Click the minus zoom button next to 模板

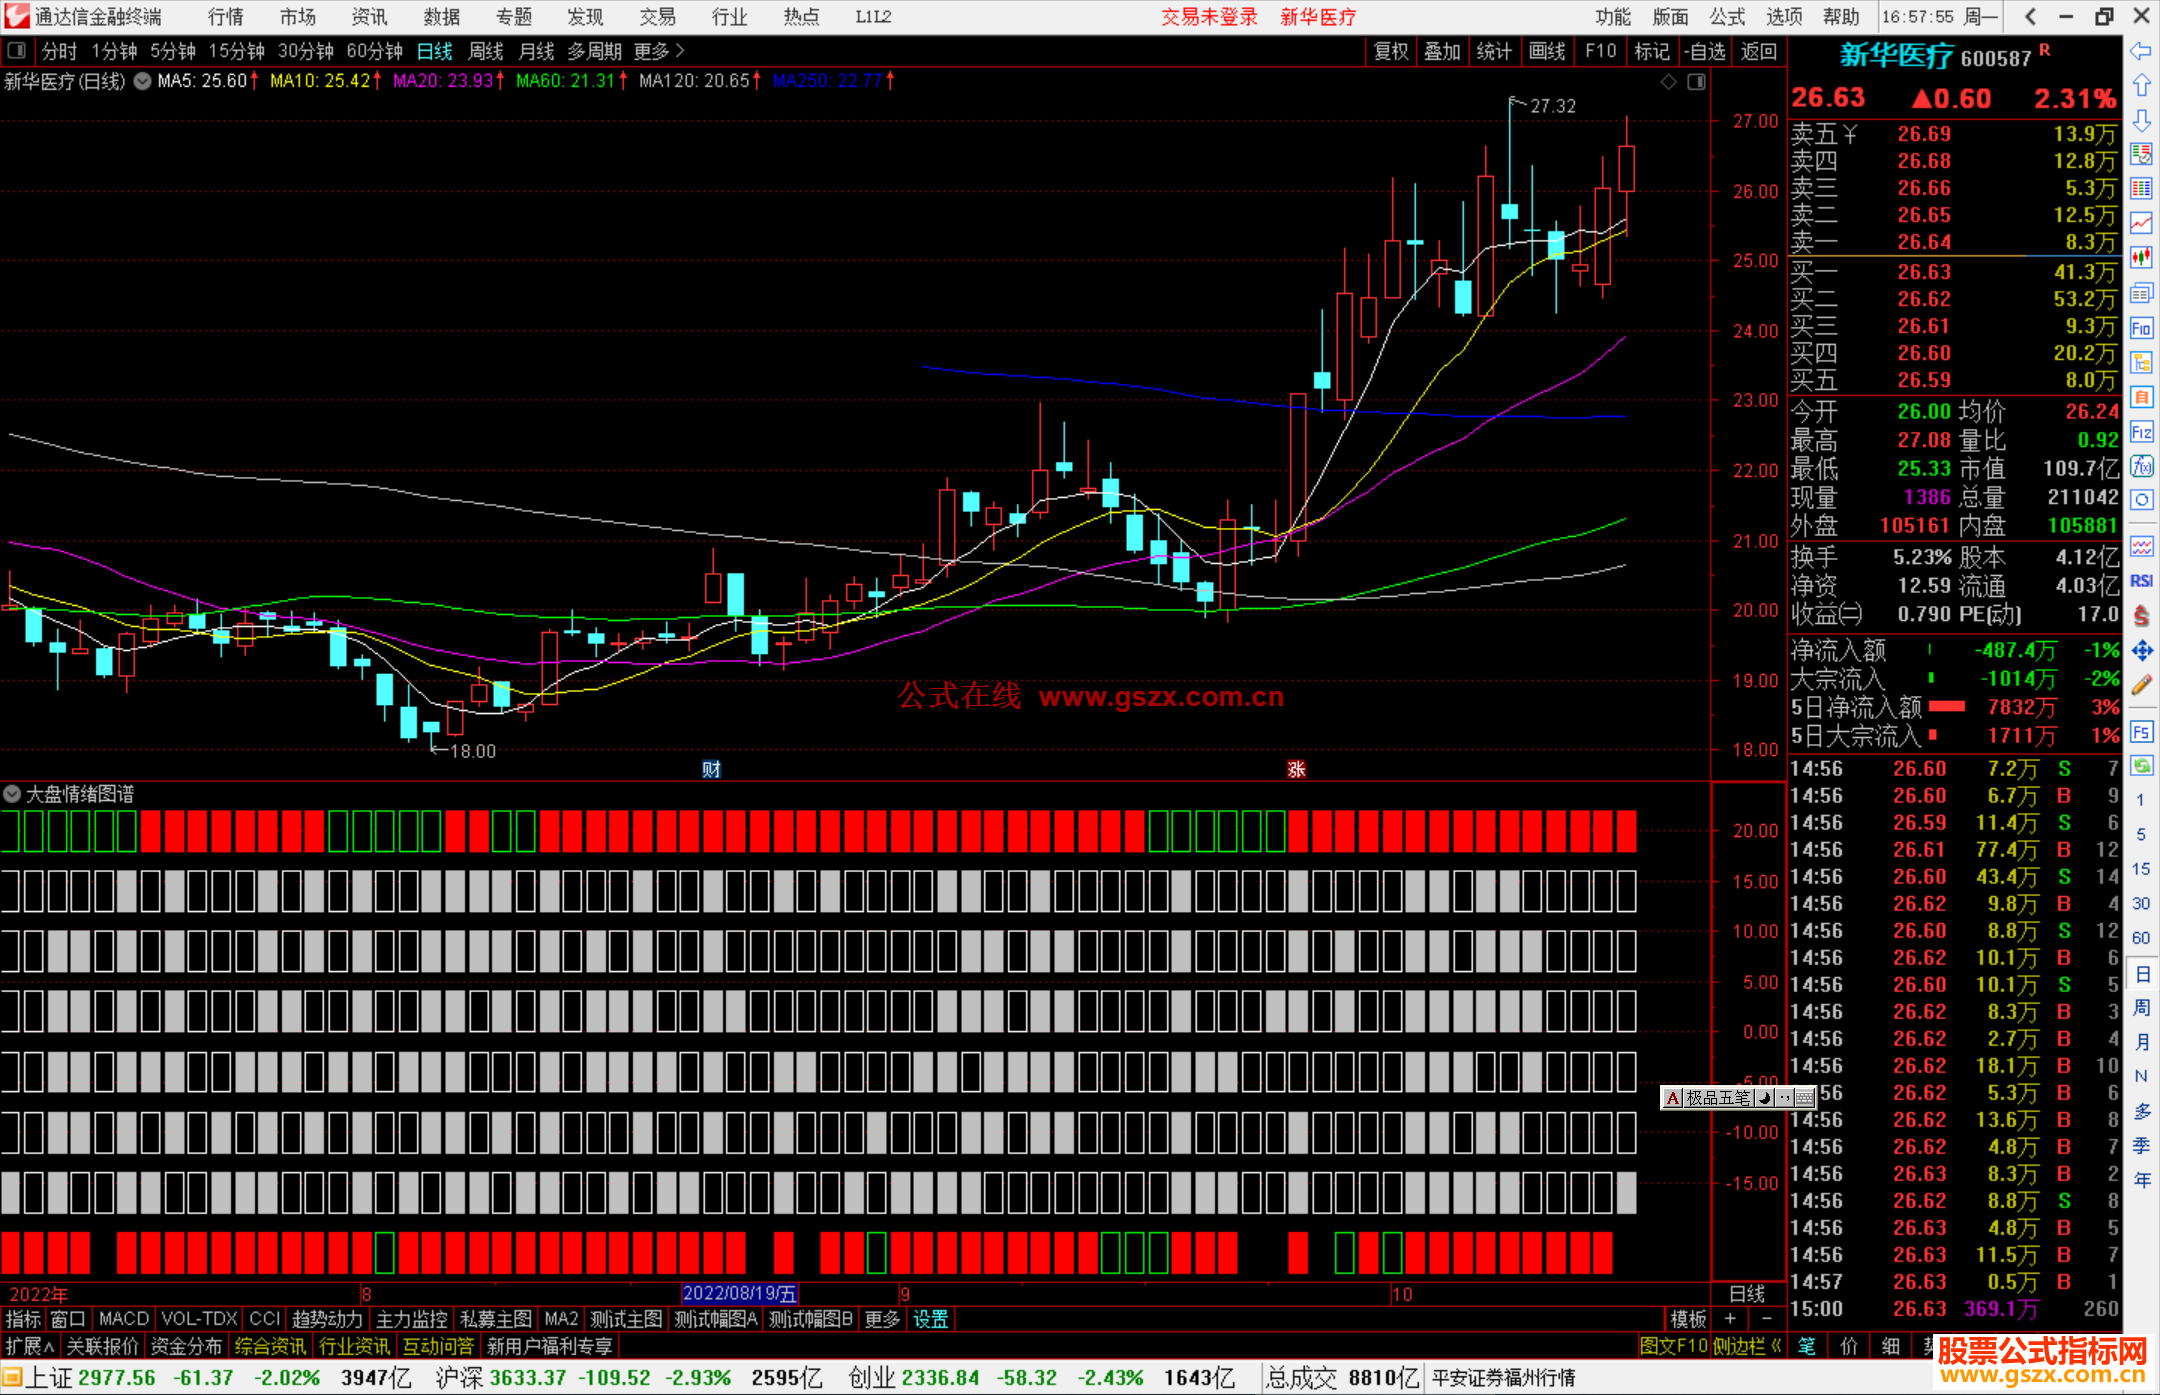[1766, 1319]
